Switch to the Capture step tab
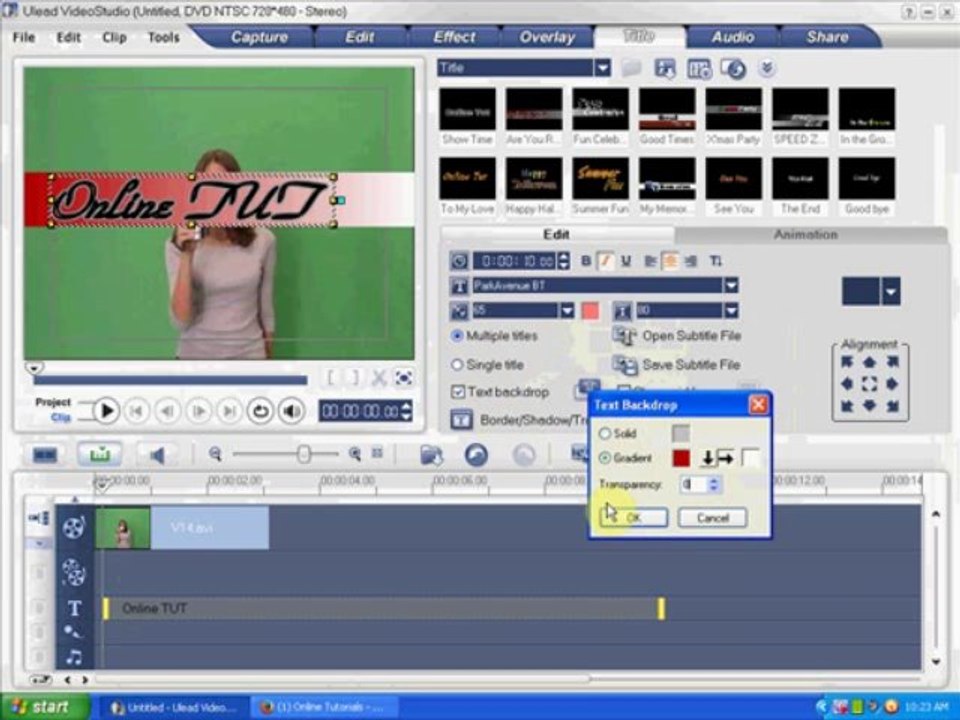 click(259, 37)
